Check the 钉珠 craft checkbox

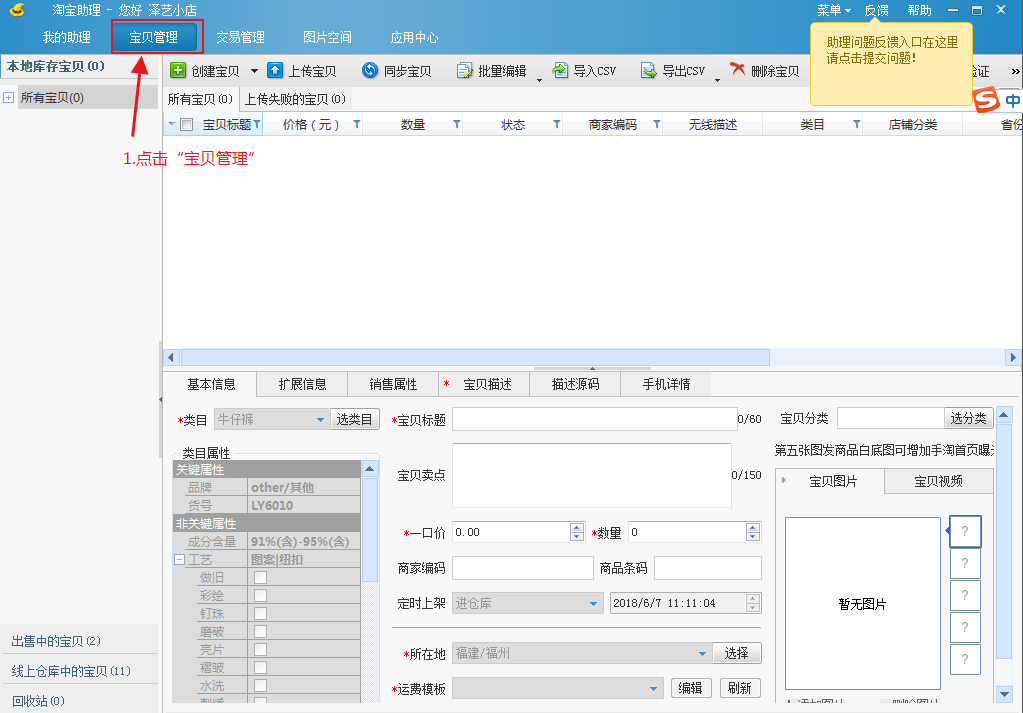coord(260,613)
